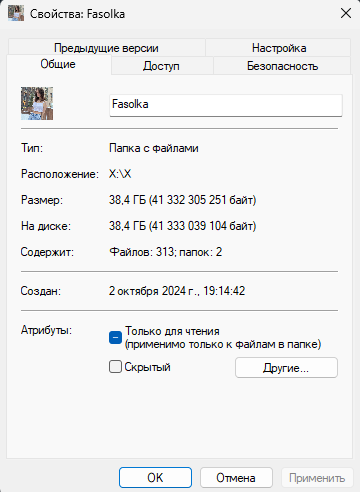Go to the Доступ tab
The image size is (360, 492).
click(161, 66)
